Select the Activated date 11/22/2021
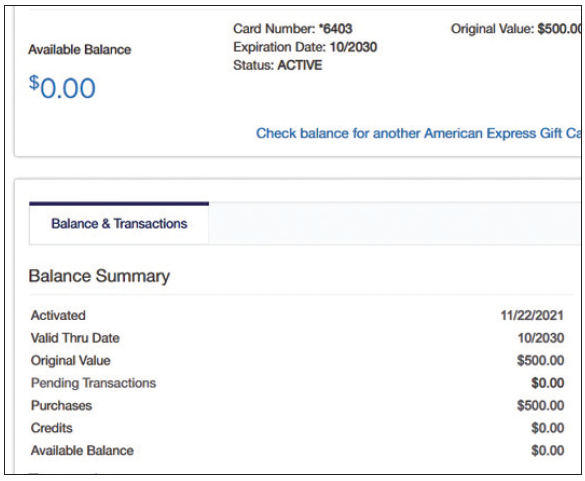The height and width of the screenshot is (481, 585). point(532,315)
